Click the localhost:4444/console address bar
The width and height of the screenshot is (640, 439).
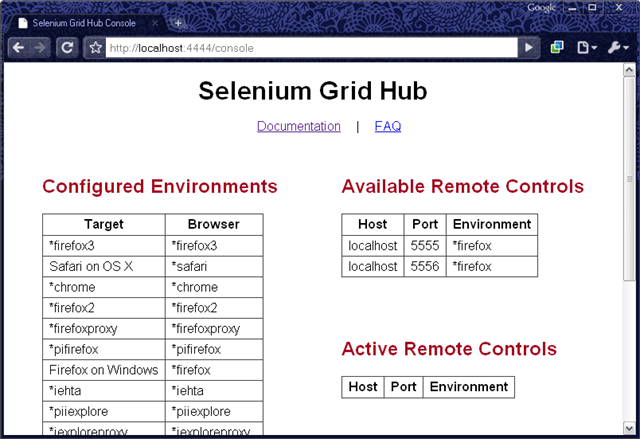[x=311, y=48]
